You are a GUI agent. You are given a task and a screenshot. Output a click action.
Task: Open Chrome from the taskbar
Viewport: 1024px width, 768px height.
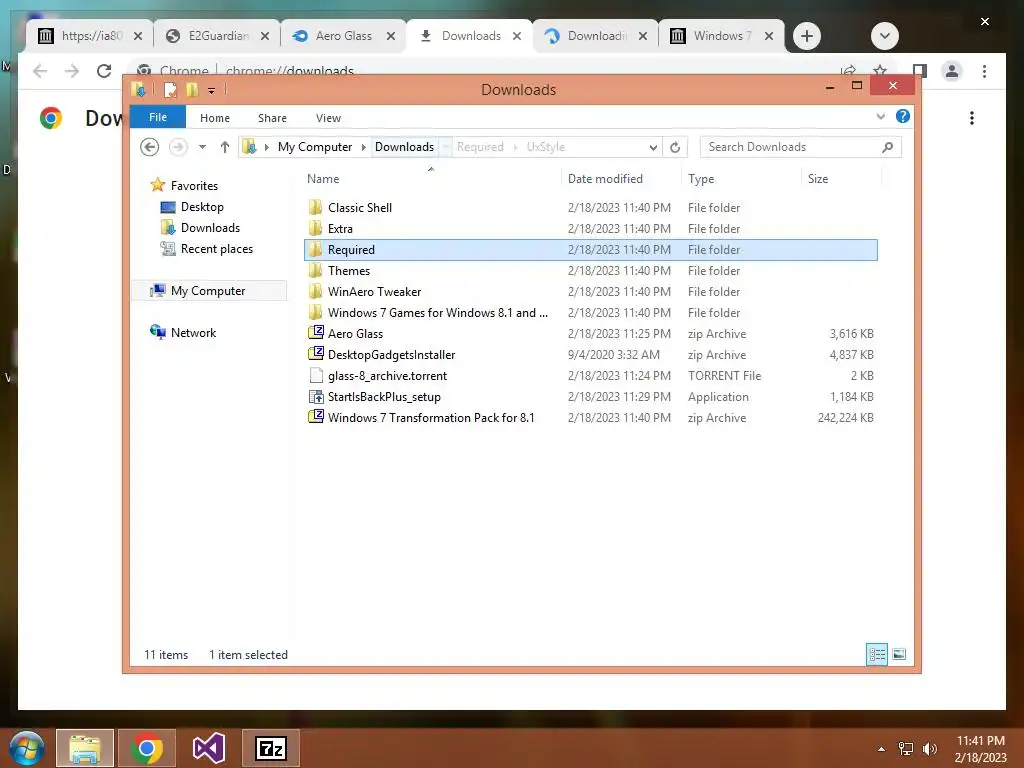pos(147,748)
